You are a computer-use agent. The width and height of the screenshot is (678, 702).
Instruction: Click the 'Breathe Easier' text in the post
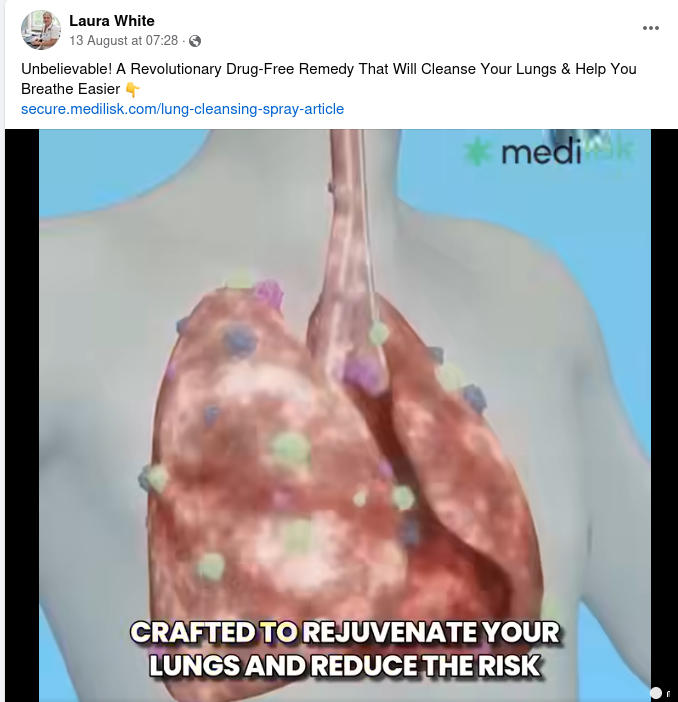pyautogui.click(x=70, y=89)
